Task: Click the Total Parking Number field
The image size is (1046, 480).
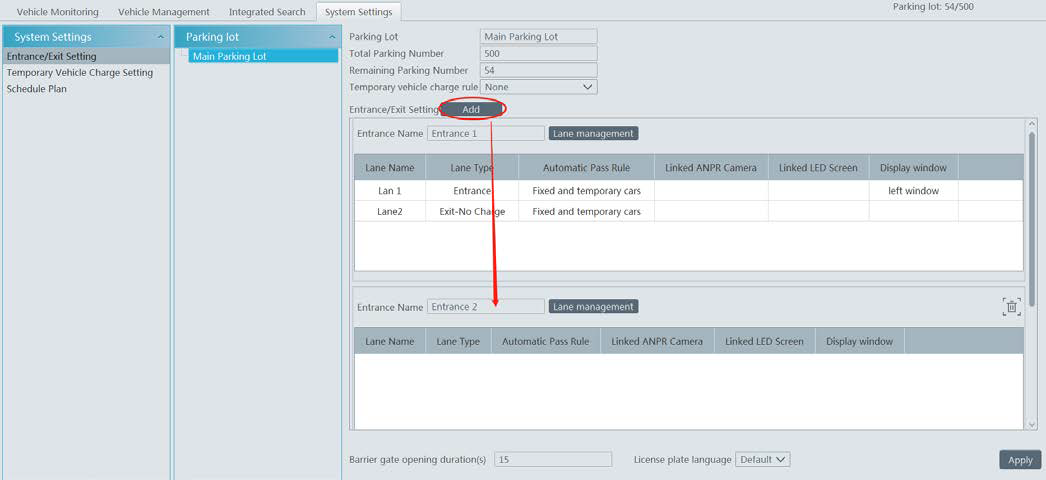Action: point(538,53)
